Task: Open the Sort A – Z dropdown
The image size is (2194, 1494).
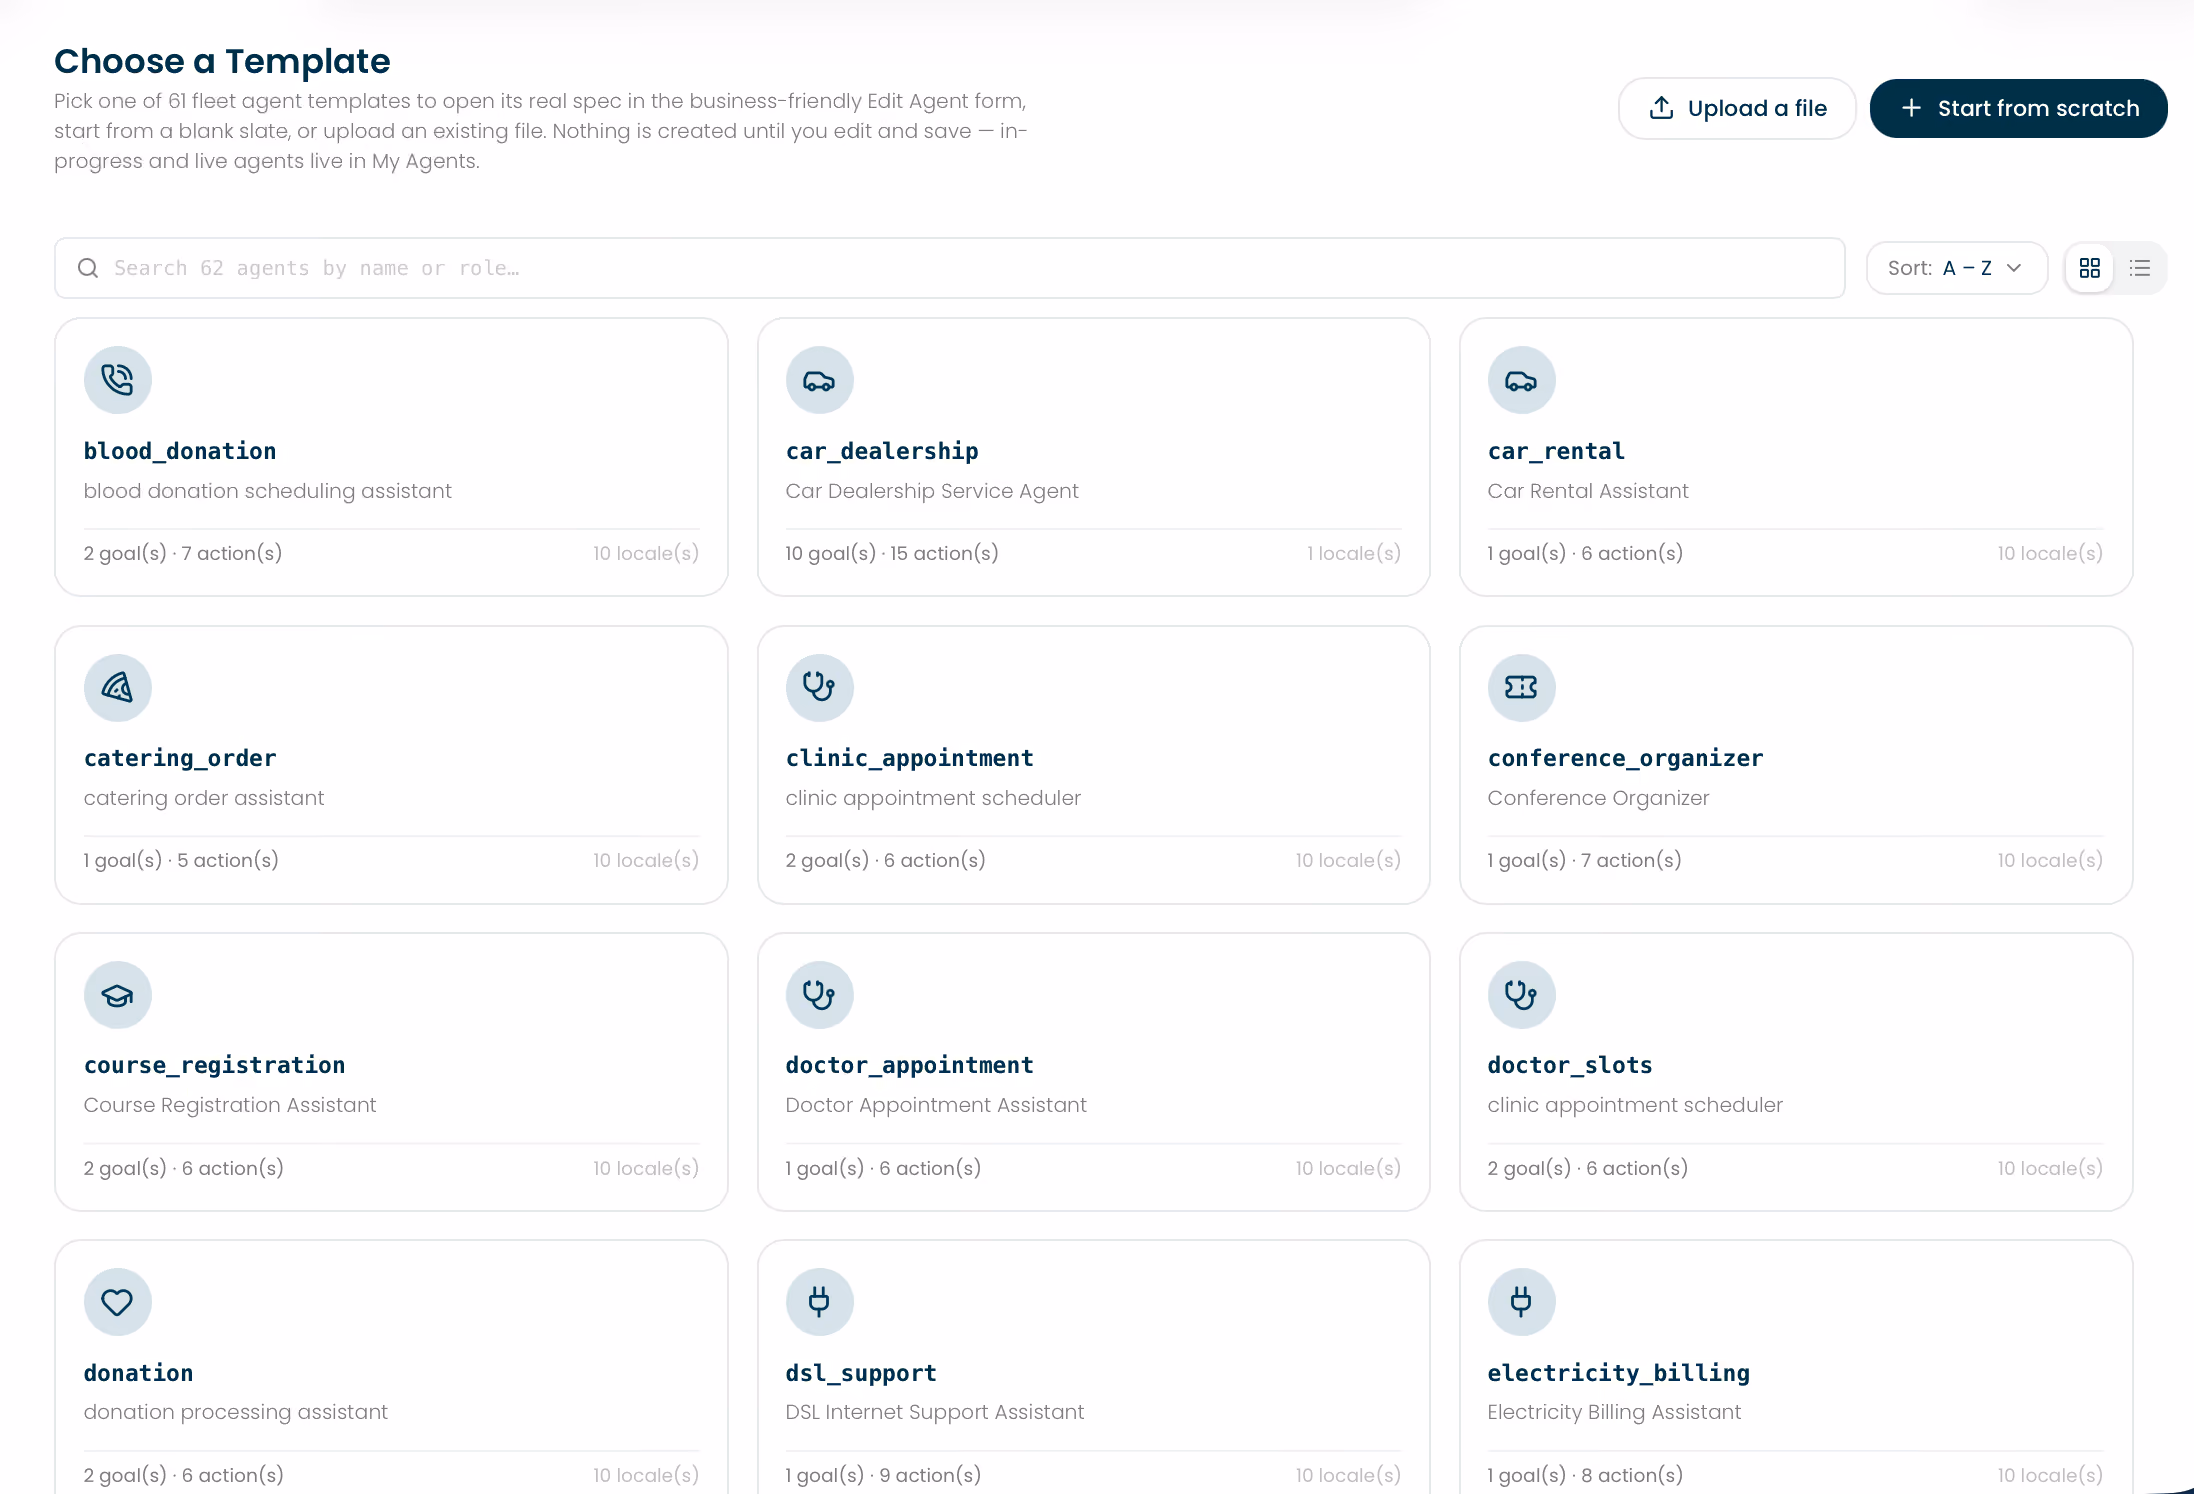Action: 1956,268
